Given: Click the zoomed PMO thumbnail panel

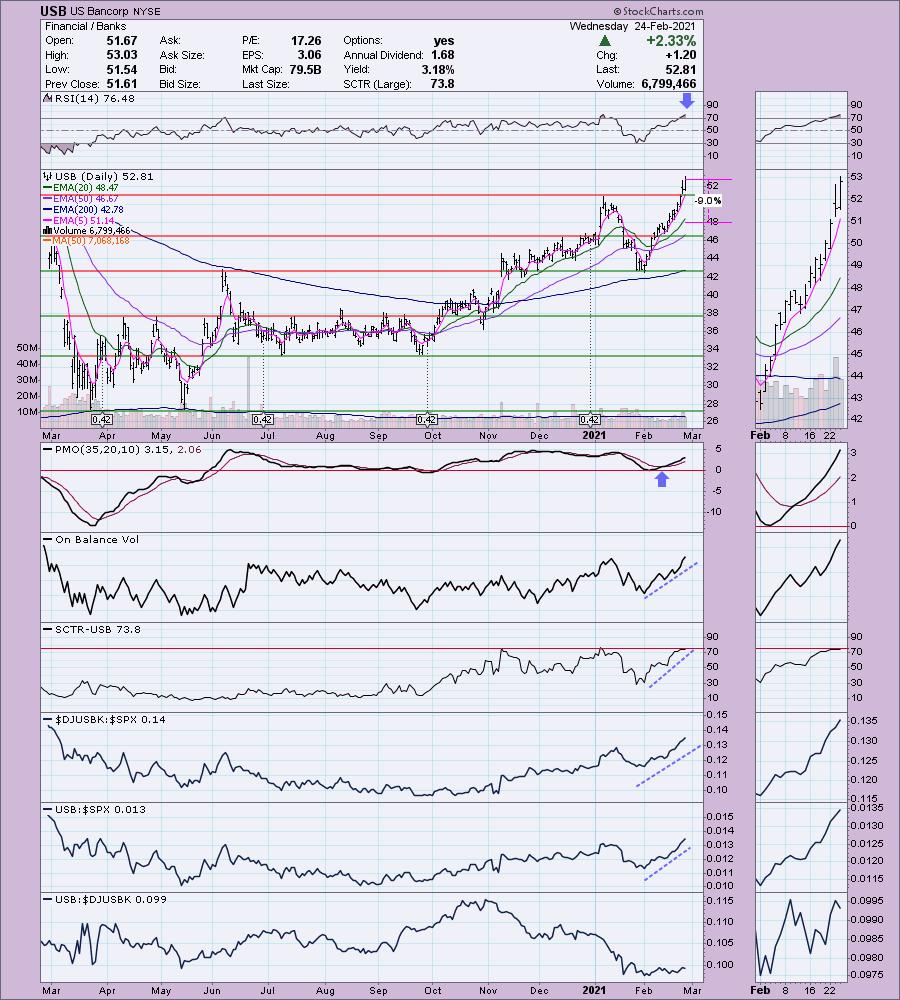Looking at the screenshot, I should (x=801, y=487).
